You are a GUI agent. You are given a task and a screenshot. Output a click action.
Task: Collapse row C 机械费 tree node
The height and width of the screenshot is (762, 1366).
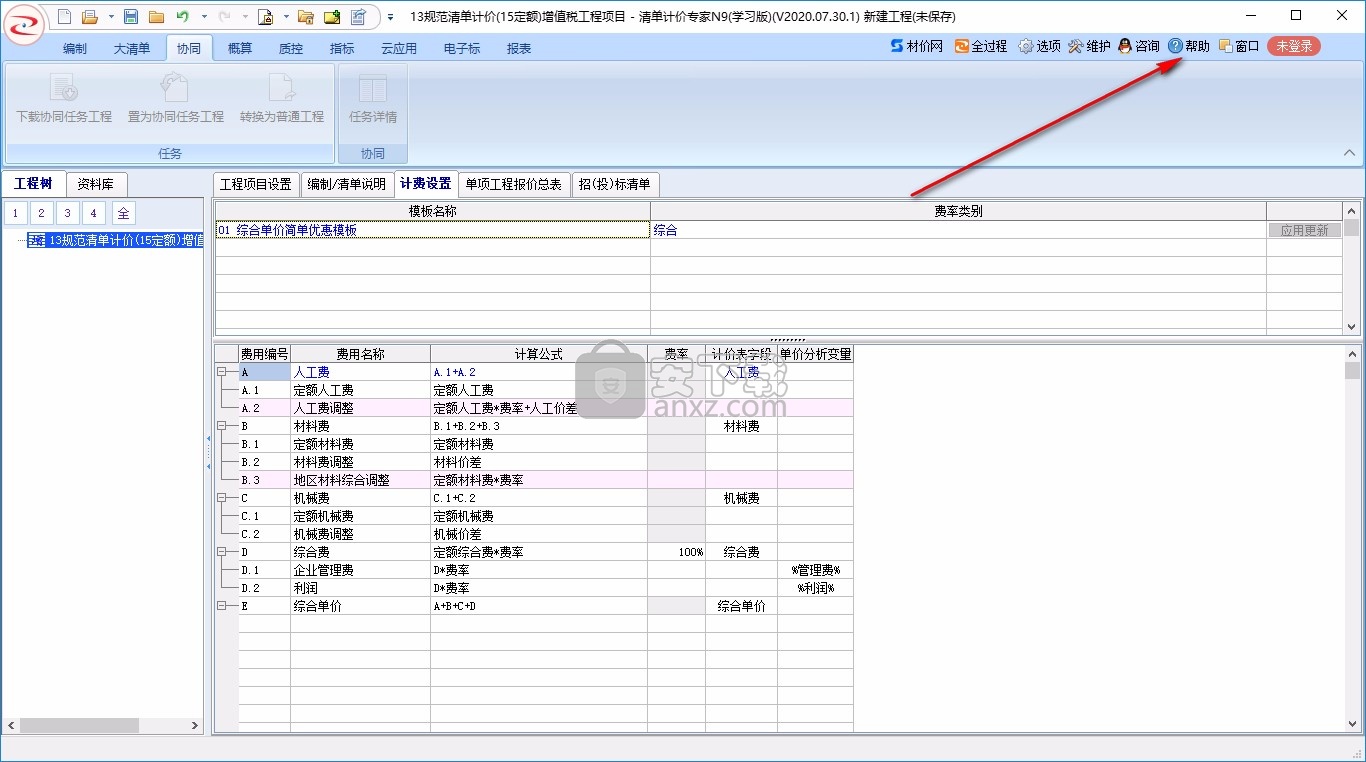222,498
